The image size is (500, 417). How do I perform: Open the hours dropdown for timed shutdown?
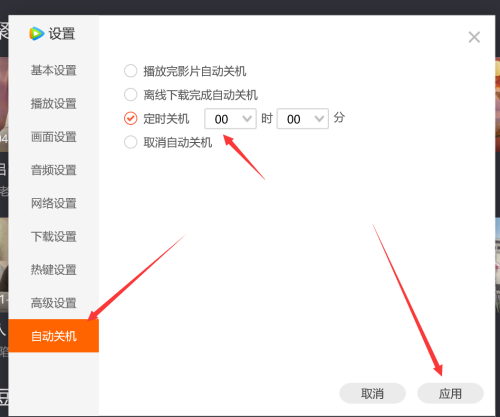point(230,119)
